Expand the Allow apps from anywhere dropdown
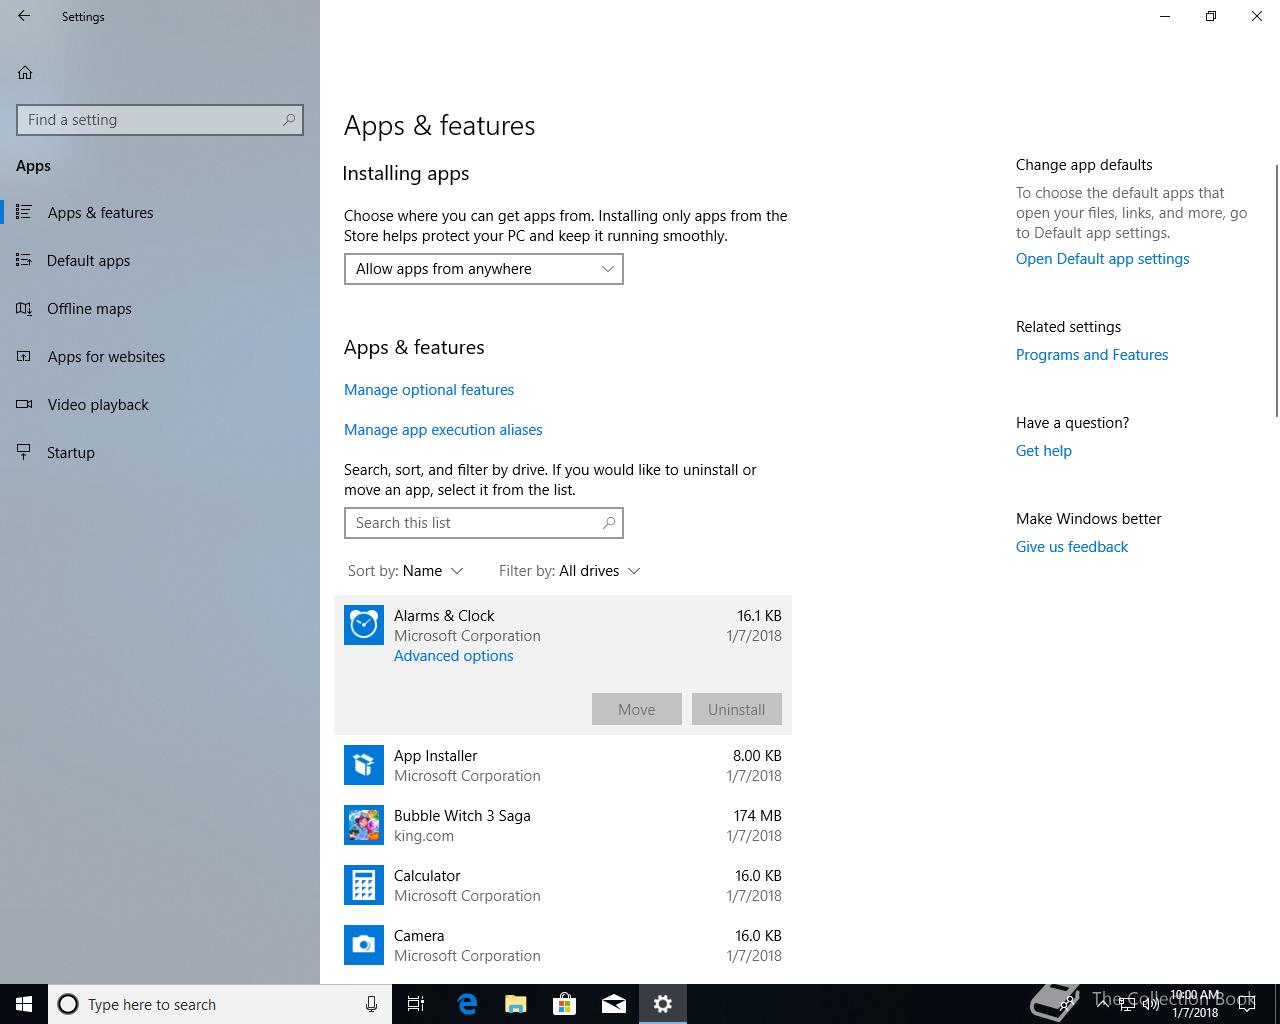The image size is (1280, 1024). (x=484, y=269)
